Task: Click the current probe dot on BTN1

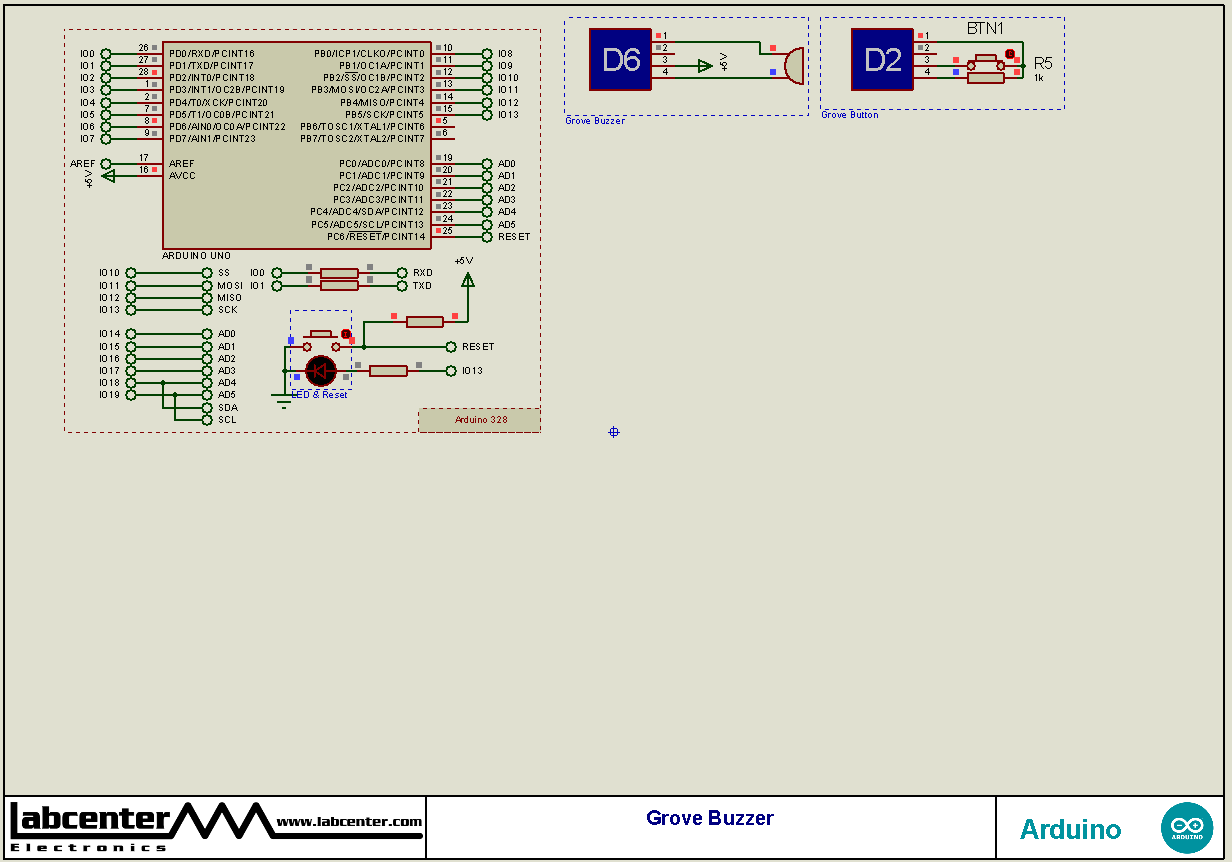Action: click(1010, 53)
